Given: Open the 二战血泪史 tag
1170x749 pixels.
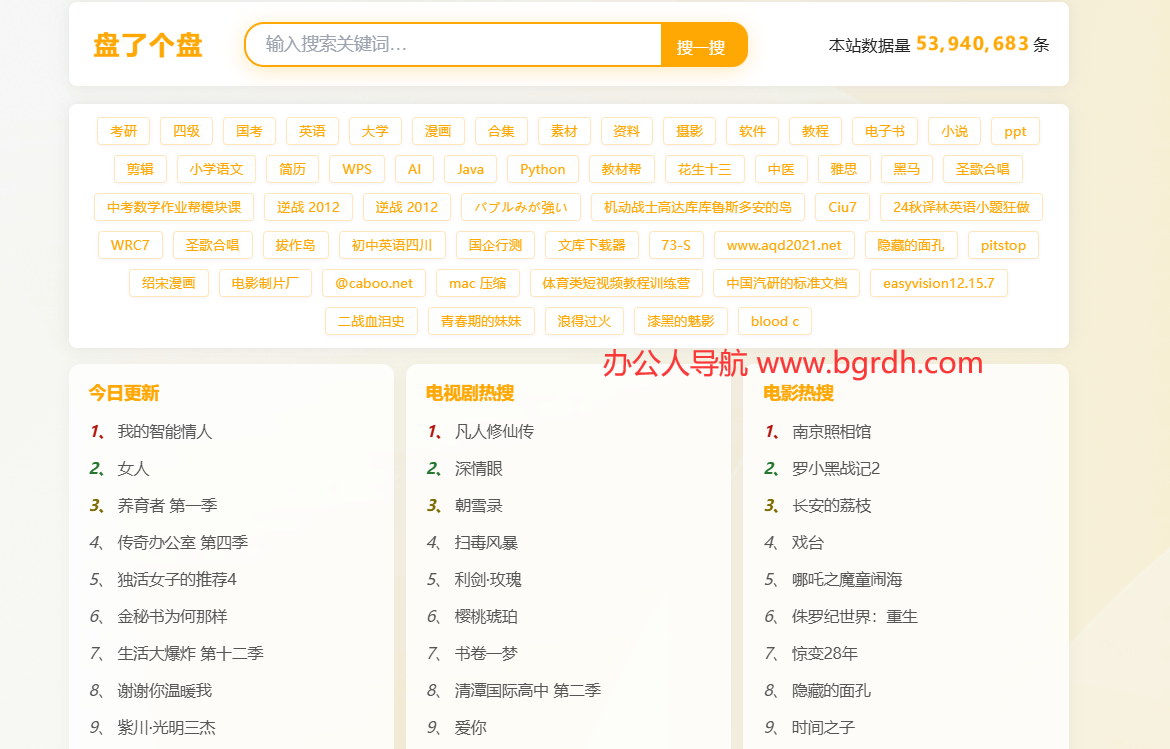Looking at the screenshot, I should tap(371, 322).
